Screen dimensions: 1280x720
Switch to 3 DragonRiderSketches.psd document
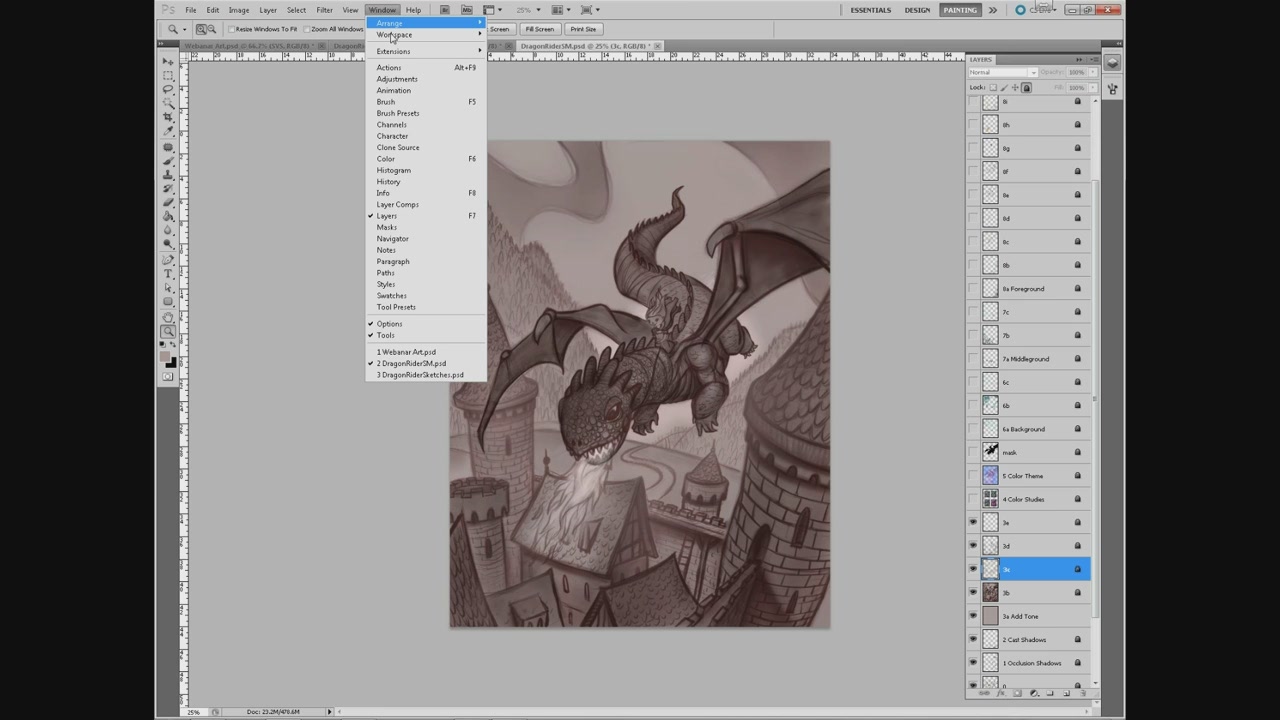coord(420,375)
